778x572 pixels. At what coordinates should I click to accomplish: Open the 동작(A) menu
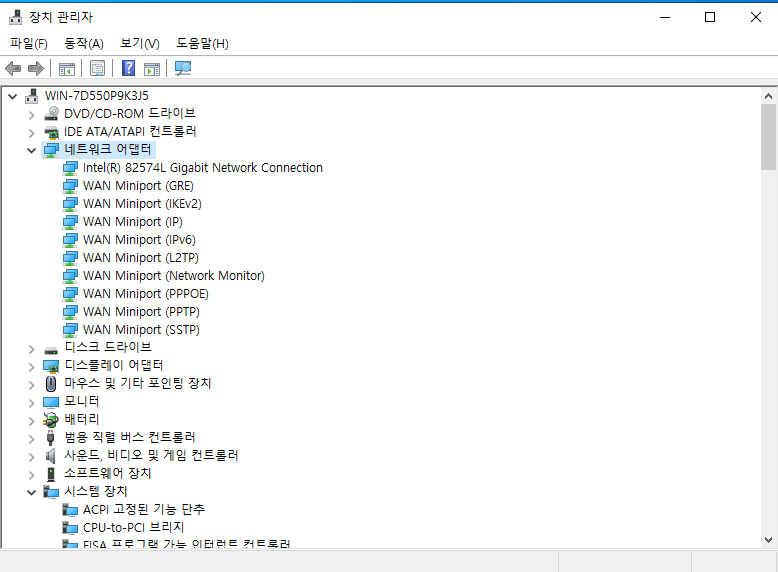84,44
